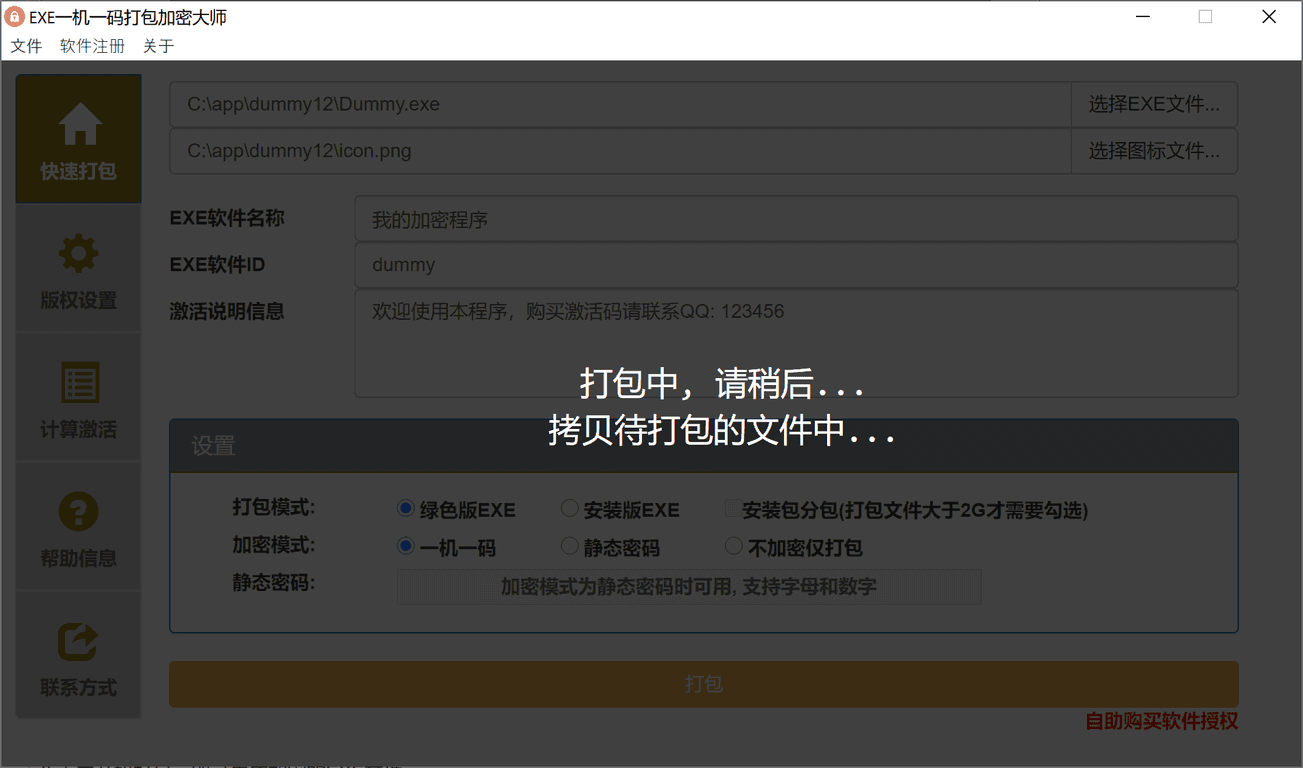The image size is (1303, 768).
Task: Click the 选择图标文件 button
Action: pyautogui.click(x=1154, y=151)
